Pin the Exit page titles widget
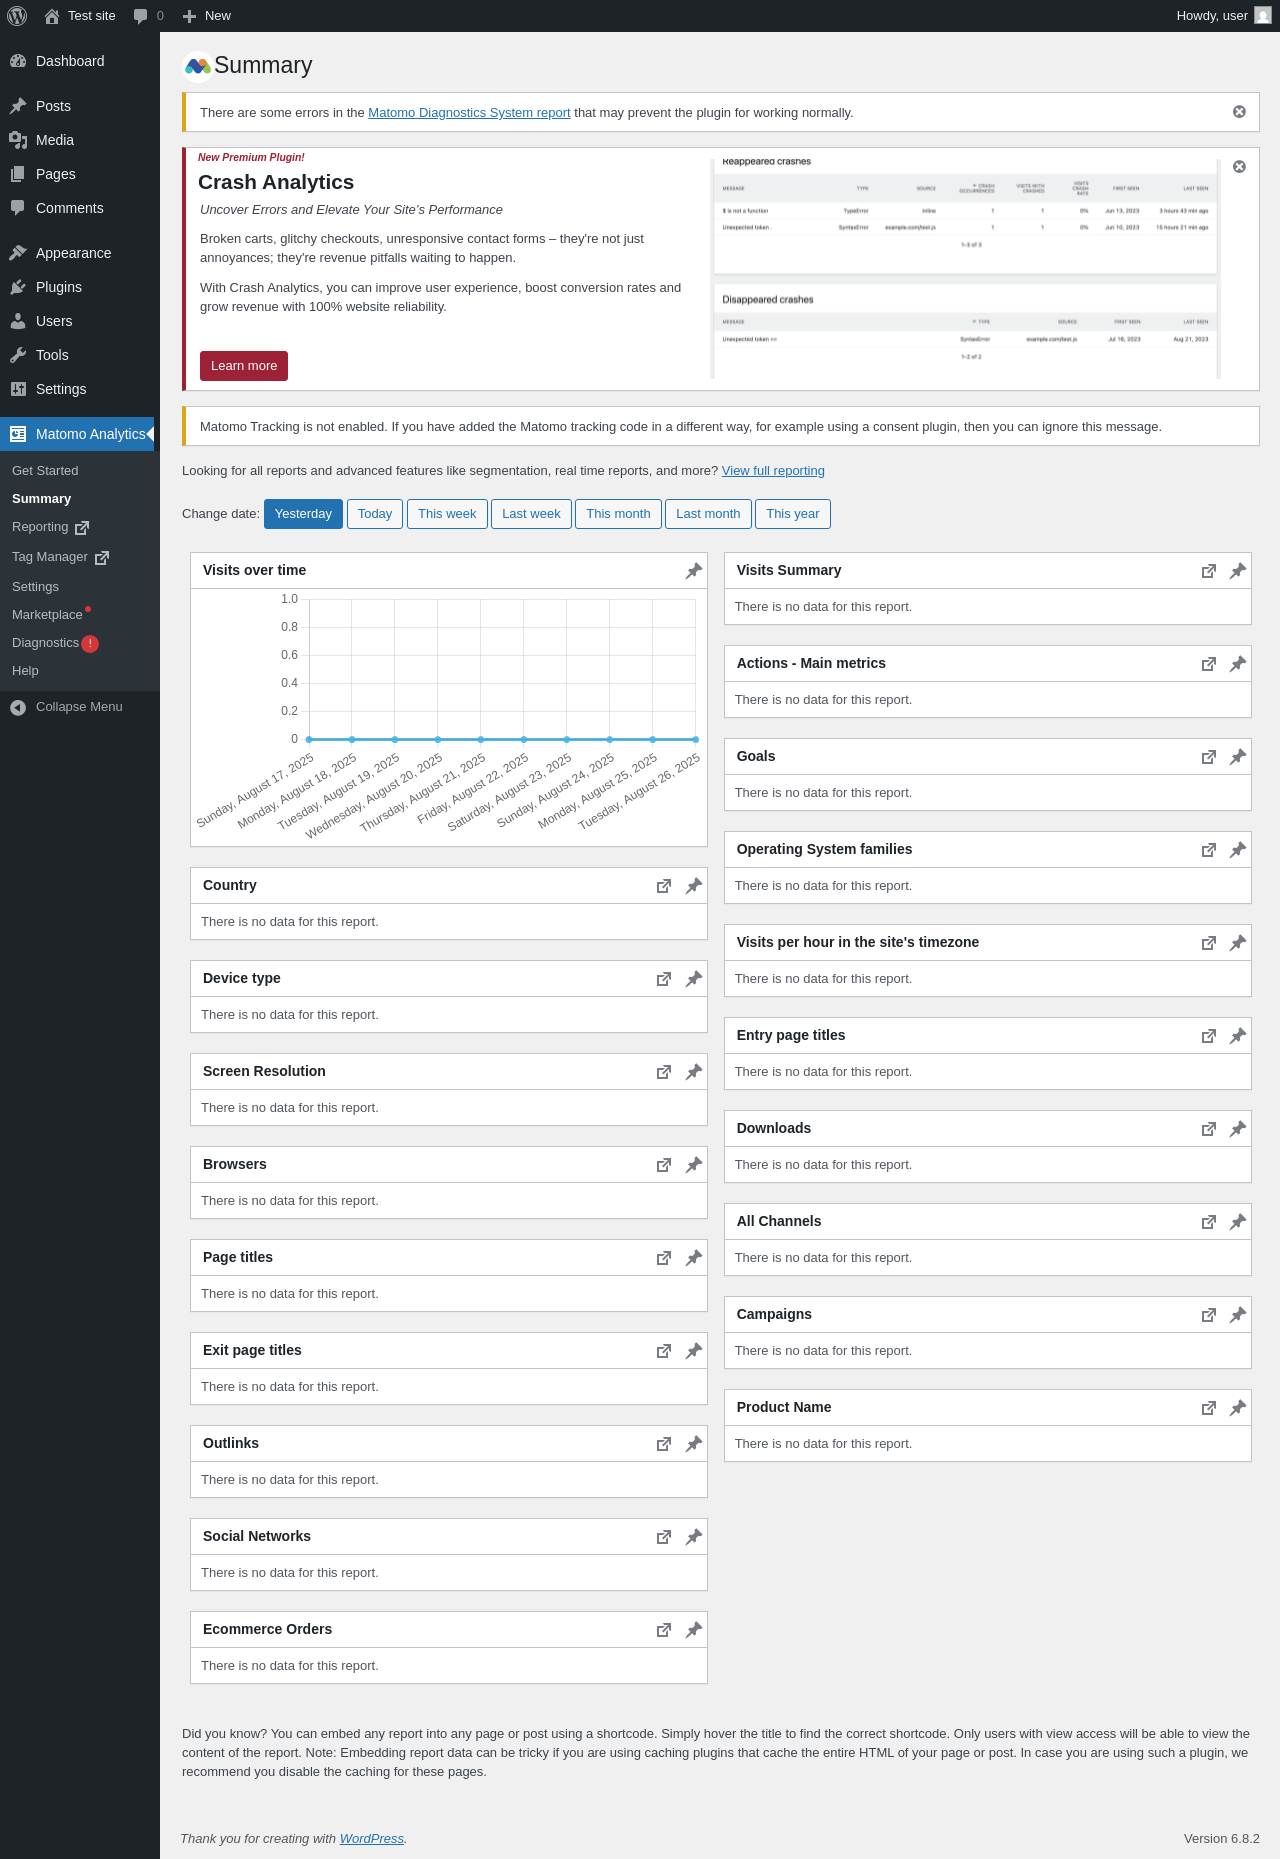Viewport: 1280px width, 1859px height. pos(693,1351)
